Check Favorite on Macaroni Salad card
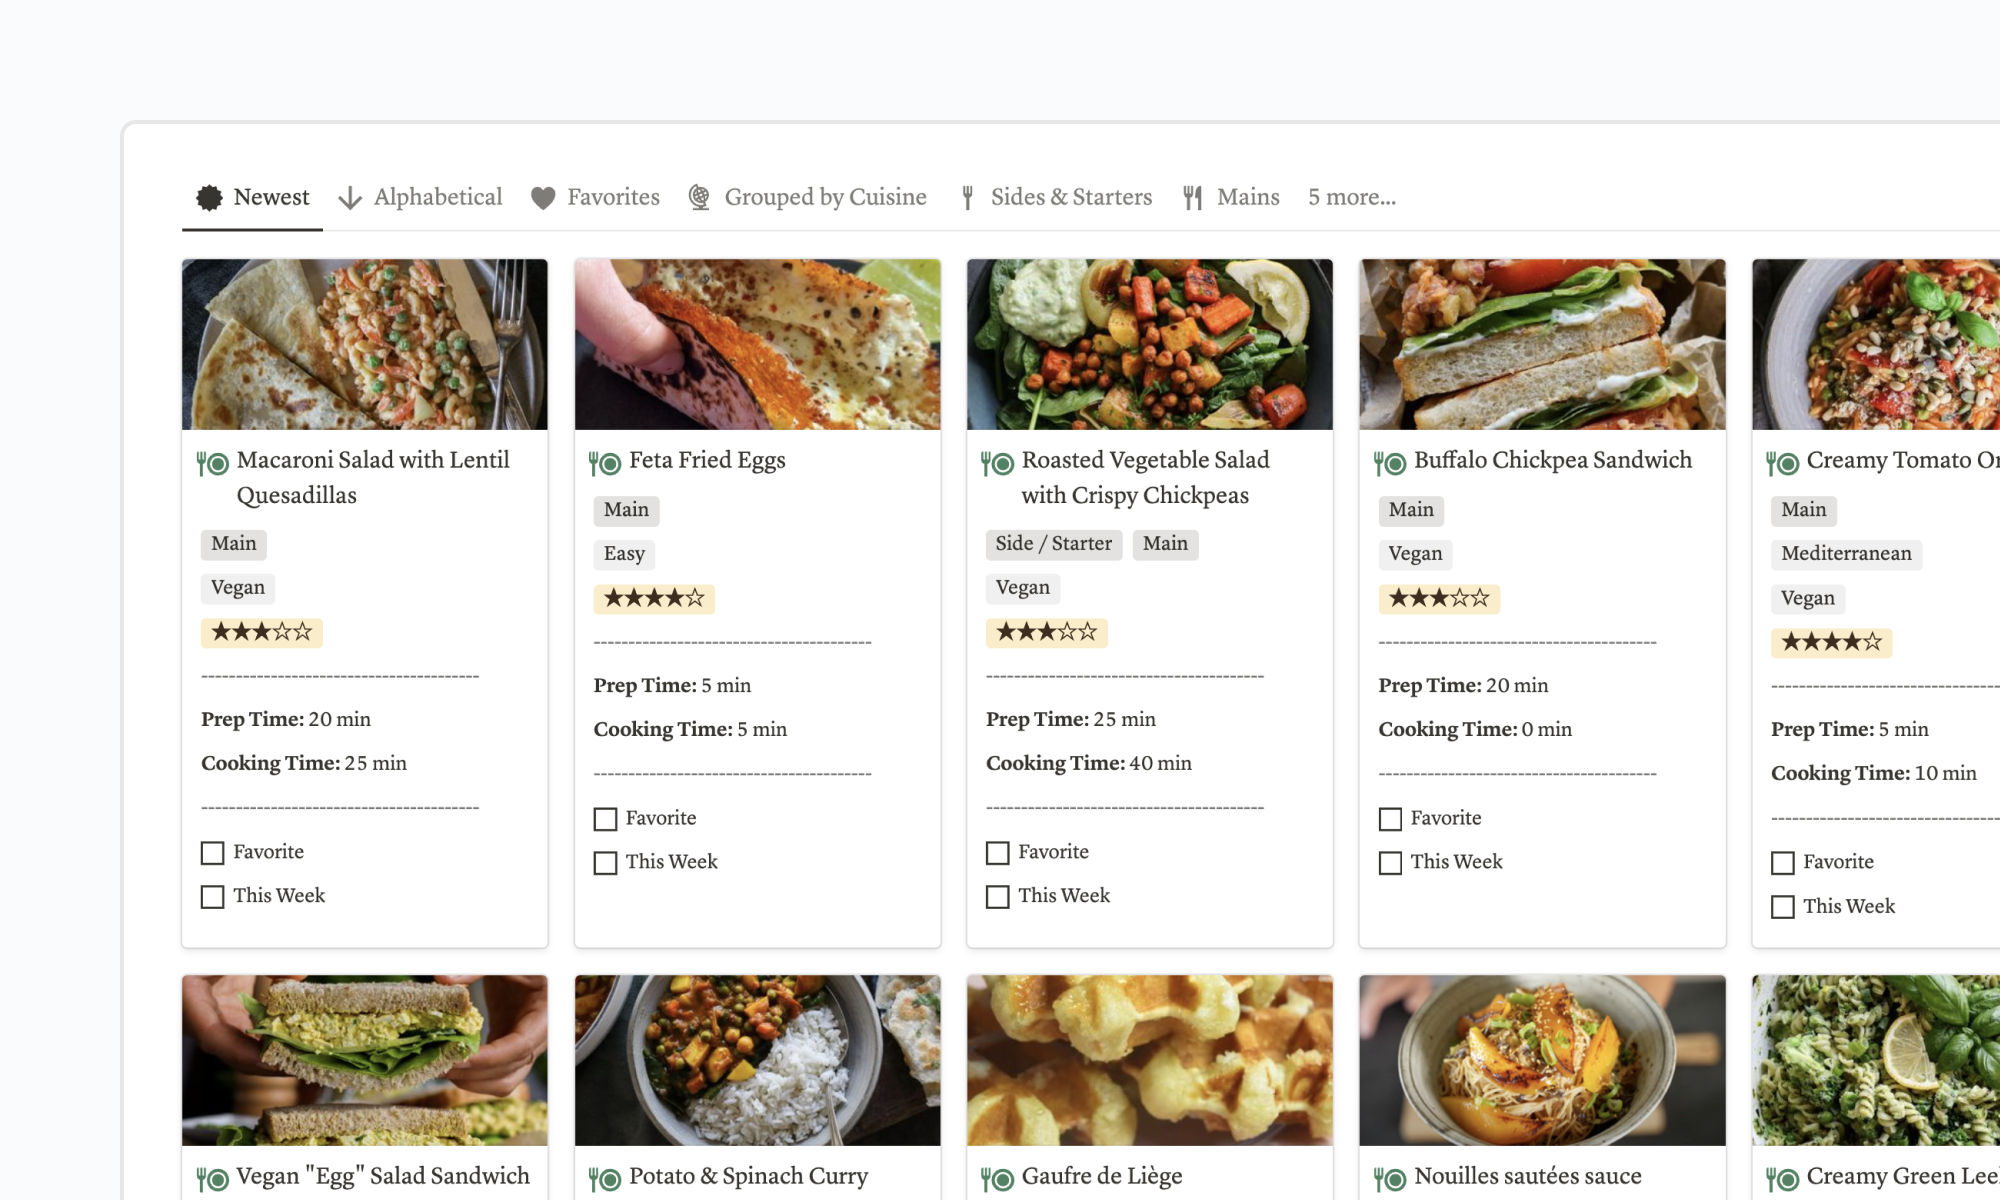The width and height of the screenshot is (2000, 1200). pyautogui.click(x=212, y=853)
